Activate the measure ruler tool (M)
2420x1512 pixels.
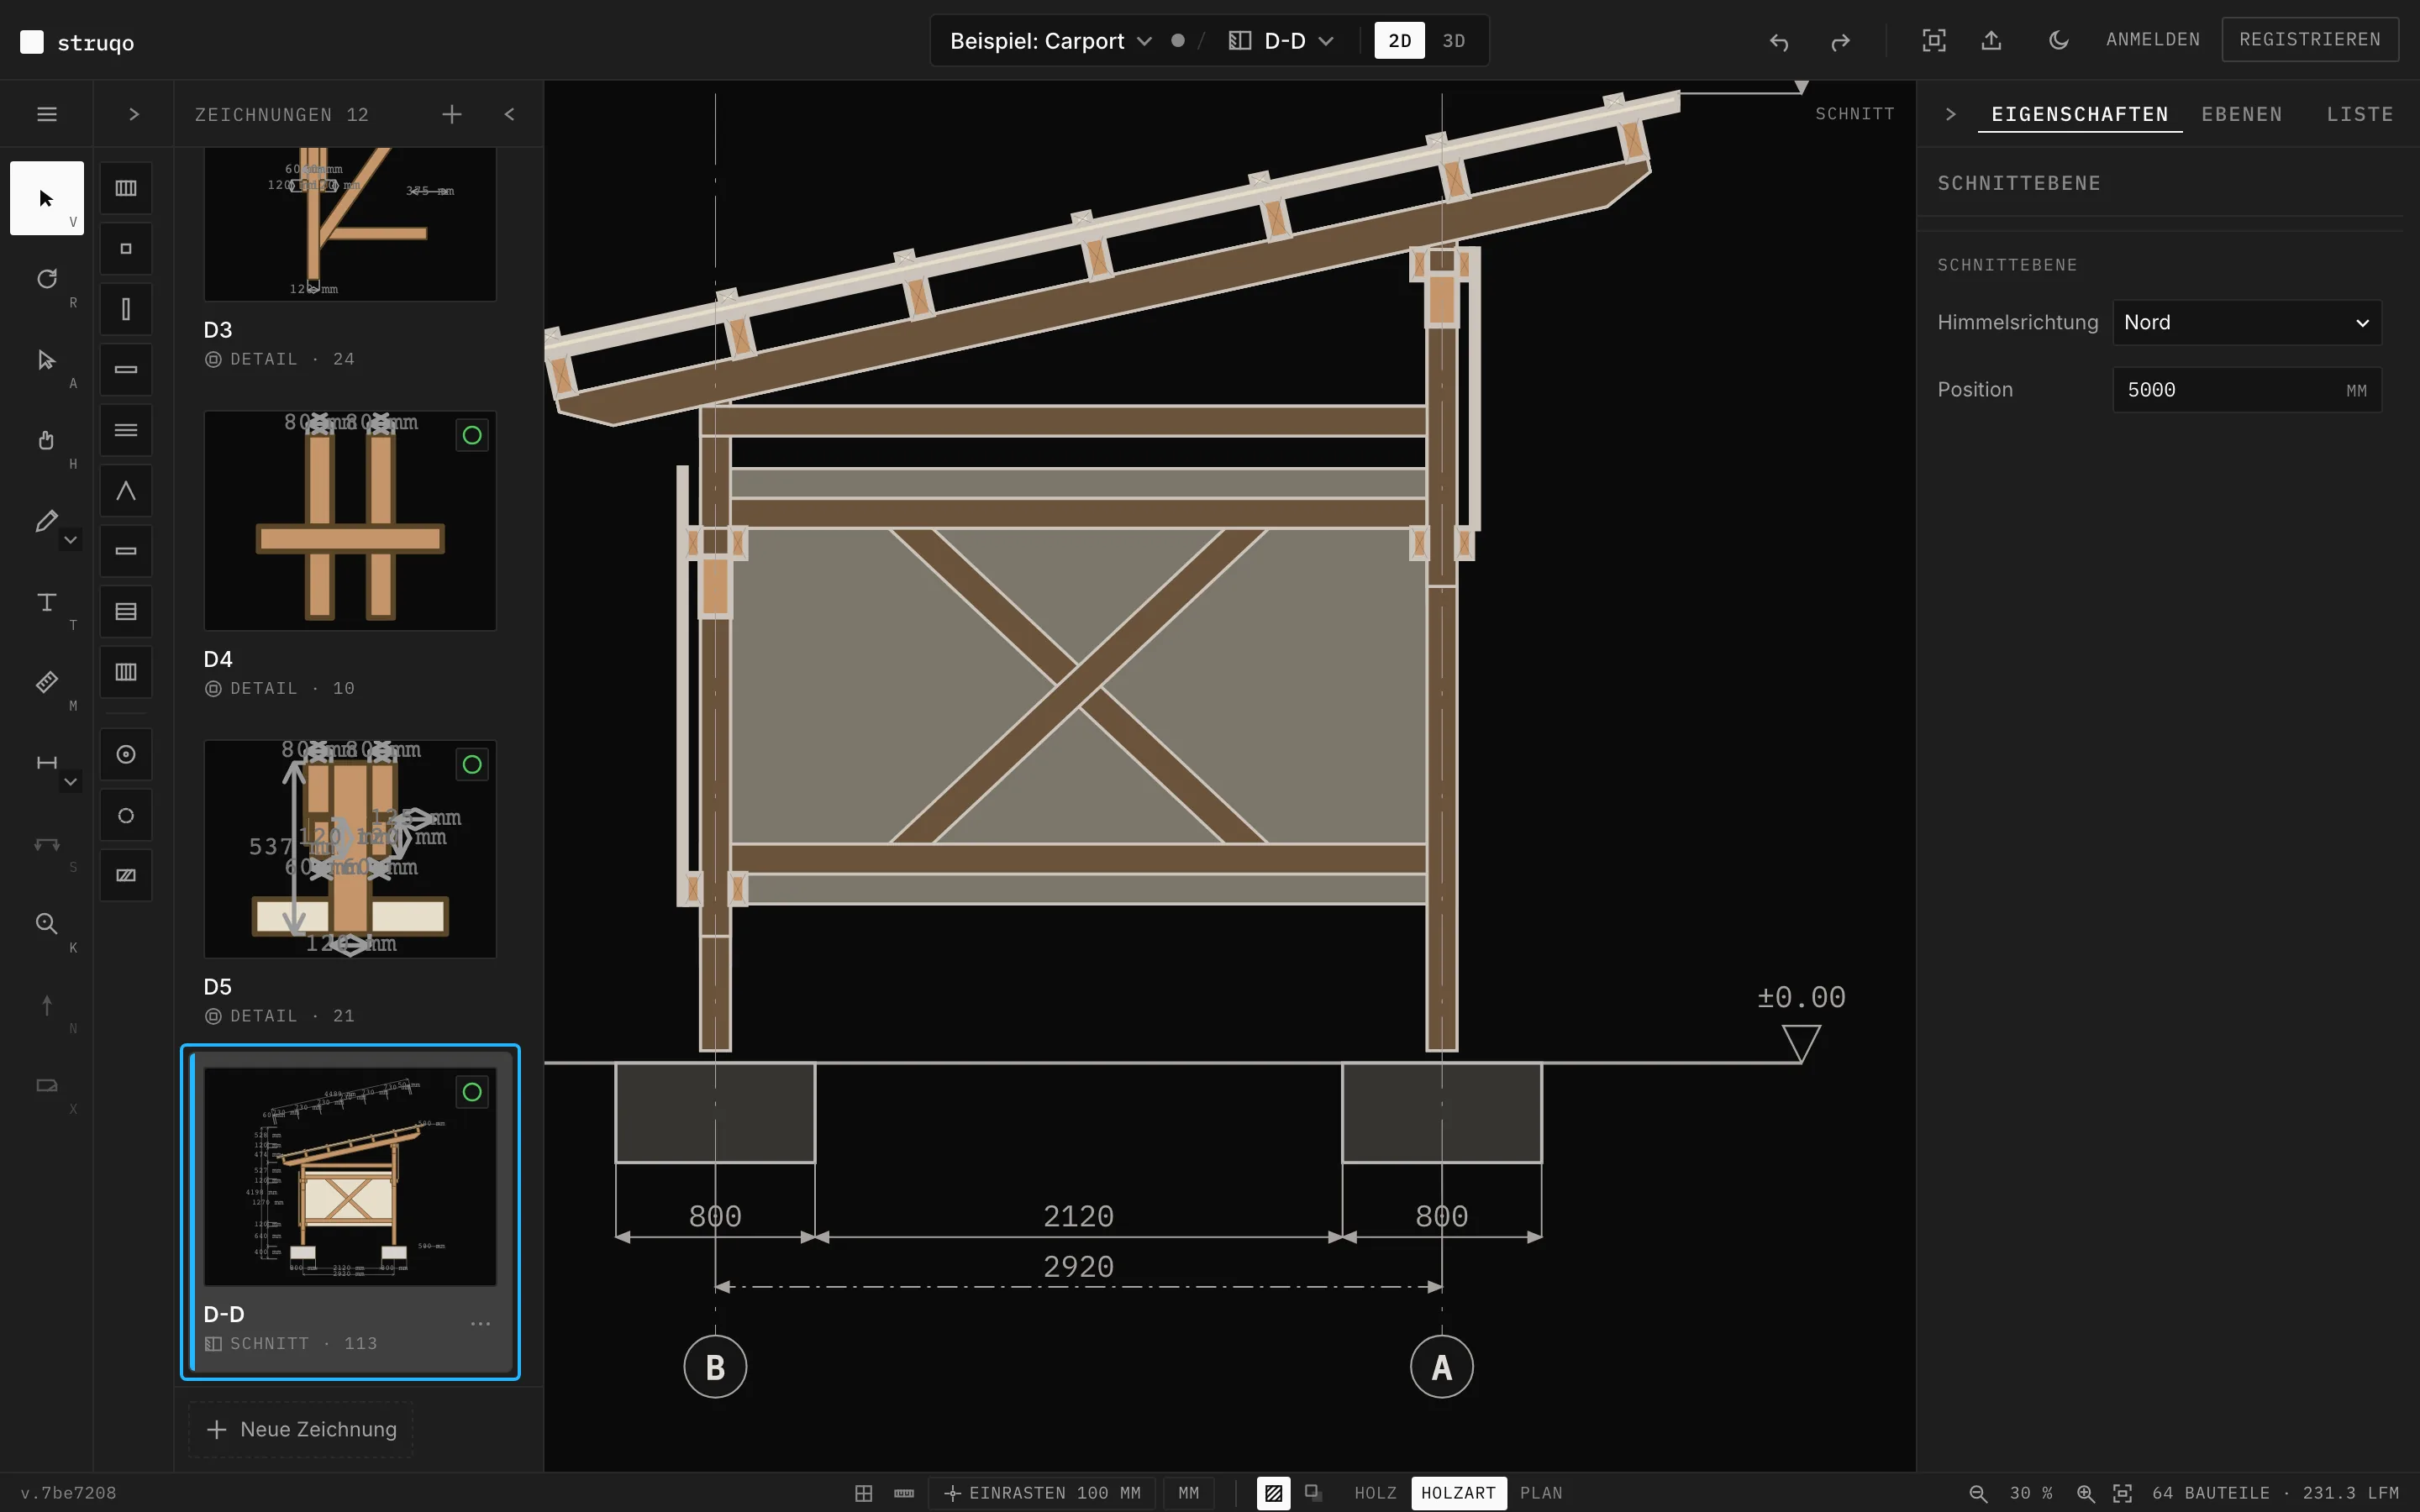(46, 682)
